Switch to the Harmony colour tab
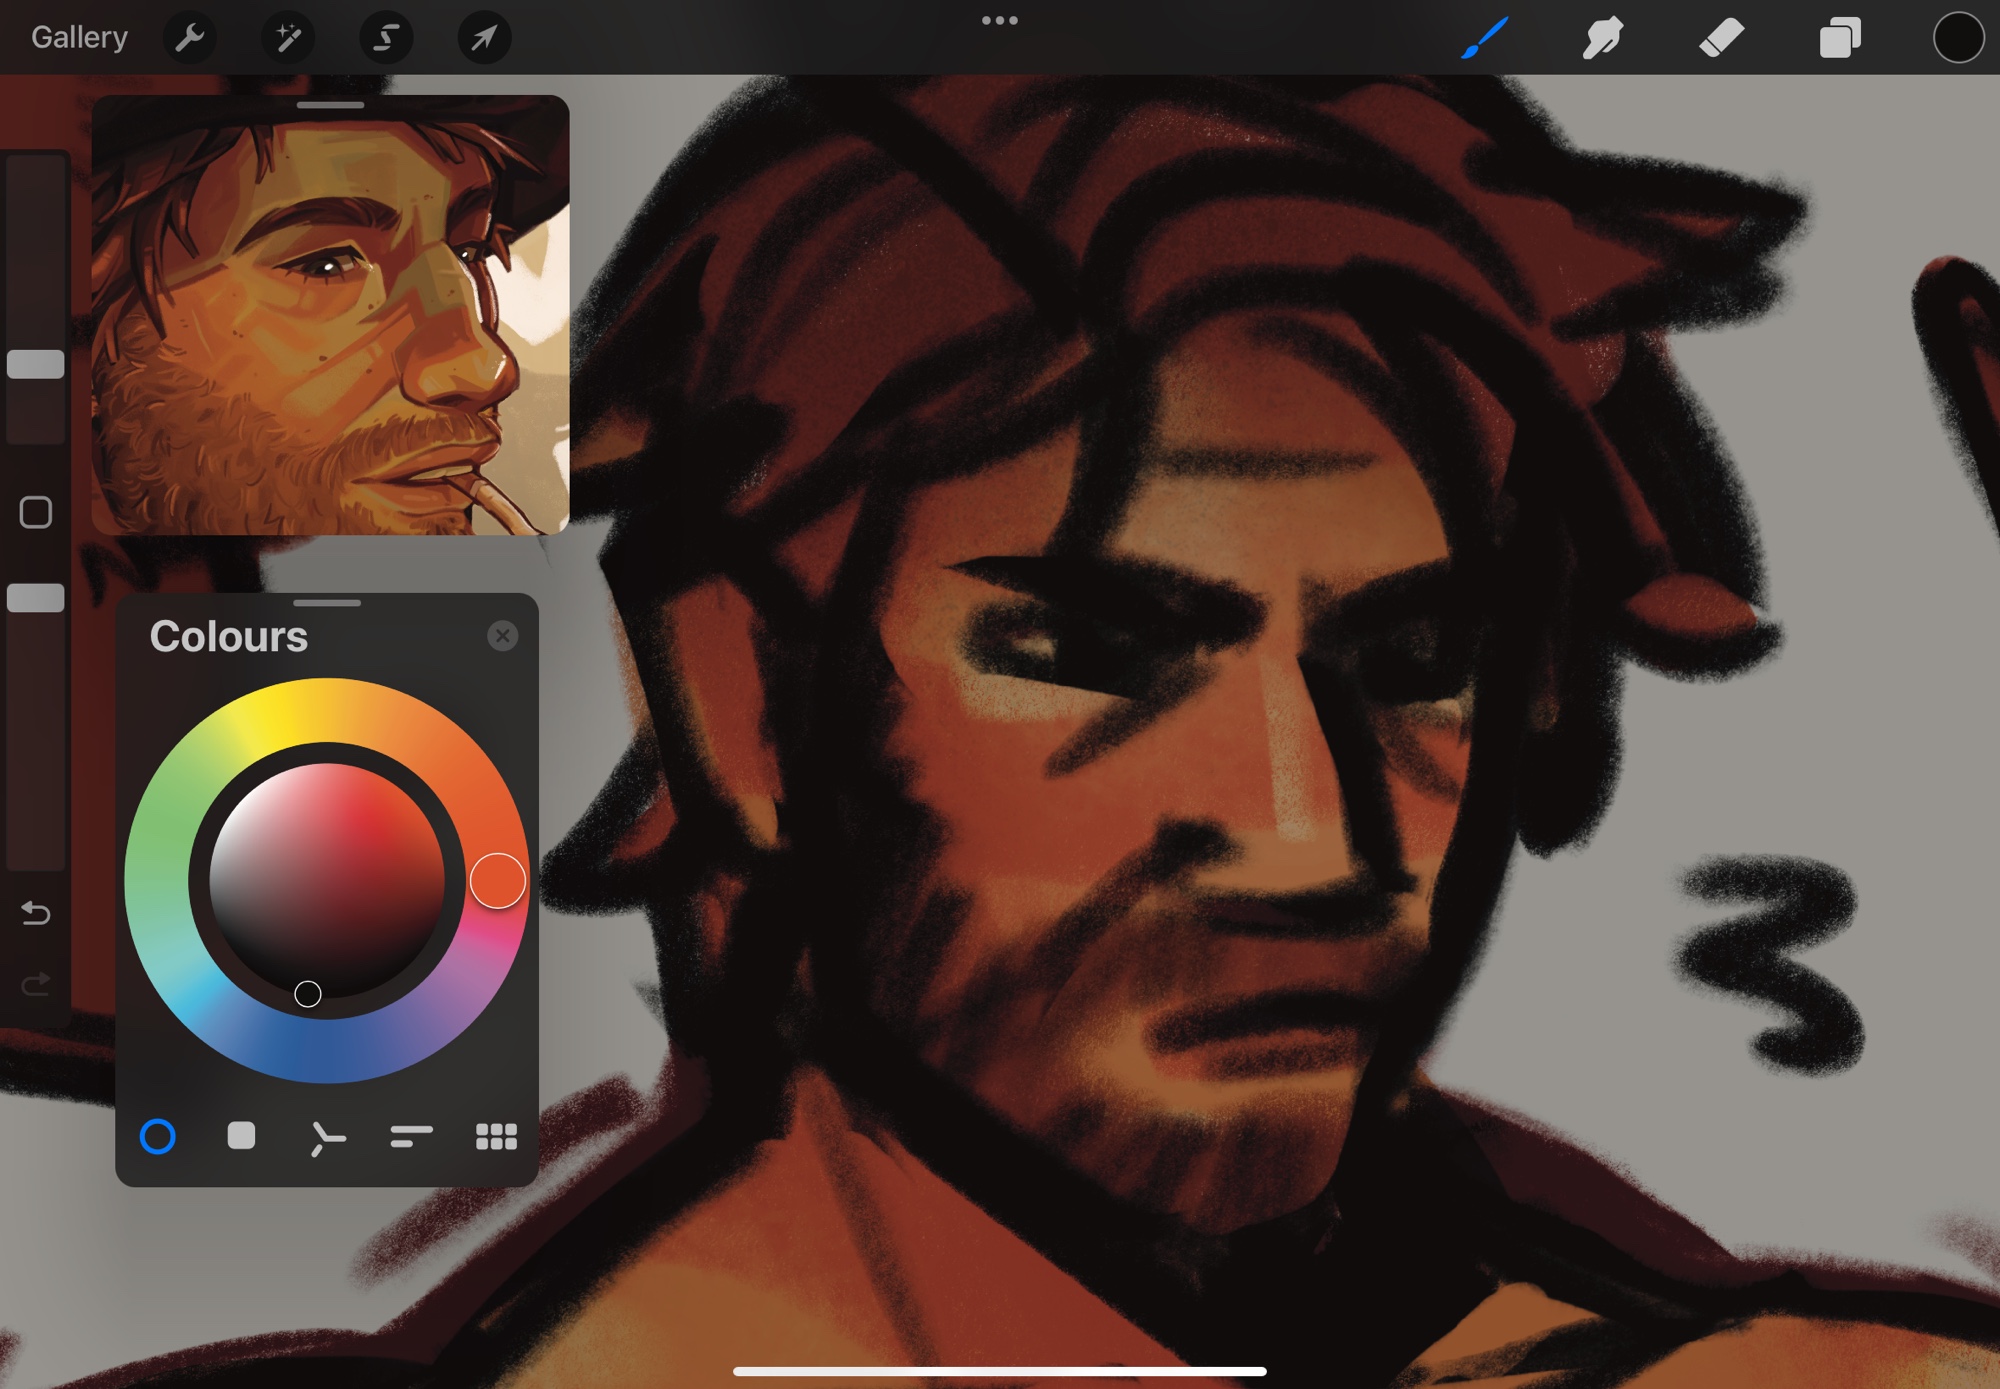 click(326, 1137)
